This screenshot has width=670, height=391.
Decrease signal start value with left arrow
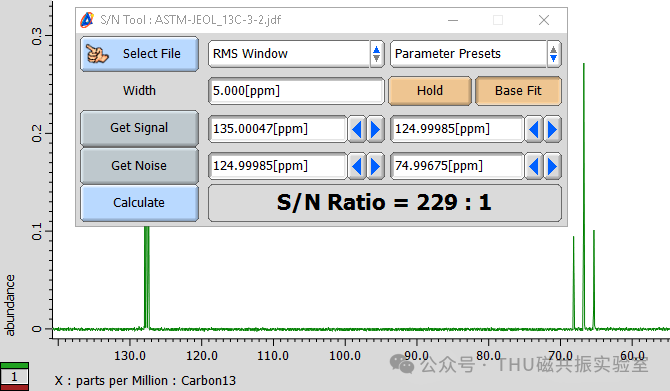tap(357, 129)
